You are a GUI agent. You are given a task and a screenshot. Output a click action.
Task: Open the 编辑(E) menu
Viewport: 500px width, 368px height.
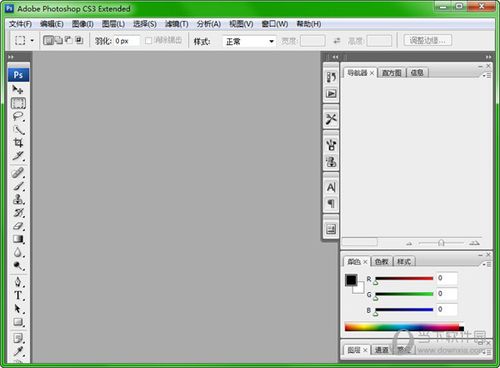click(52, 24)
